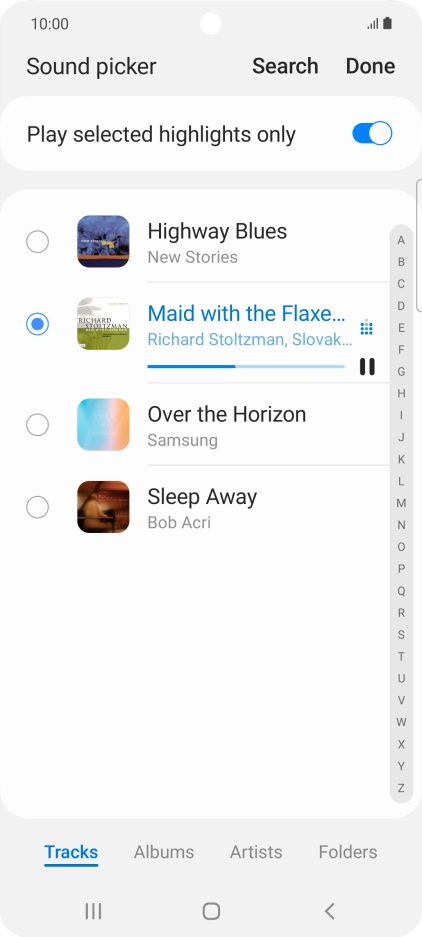Tap Sleep Away album cover image
Screen dimensions: 422x937
[103, 507]
